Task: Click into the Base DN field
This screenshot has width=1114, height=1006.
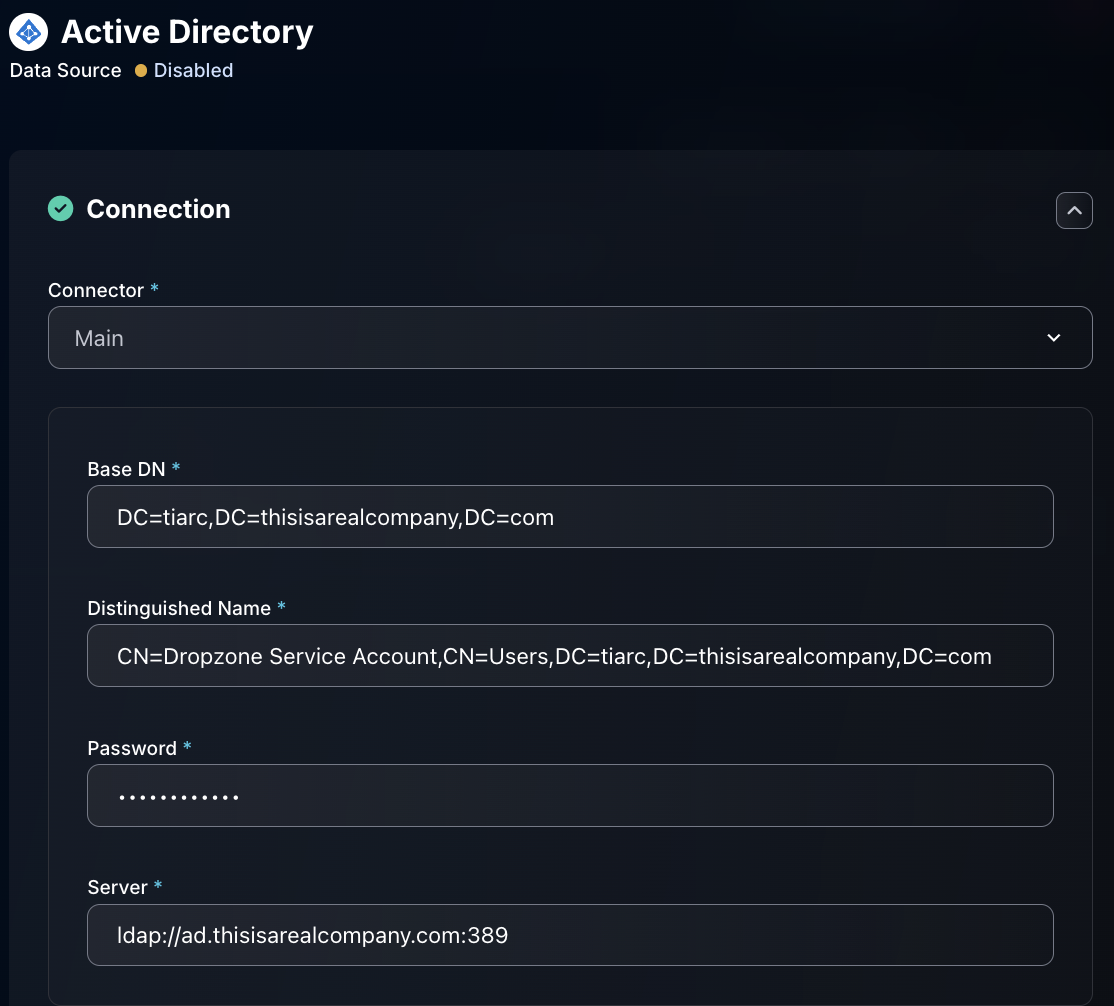Action: pos(569,517)
